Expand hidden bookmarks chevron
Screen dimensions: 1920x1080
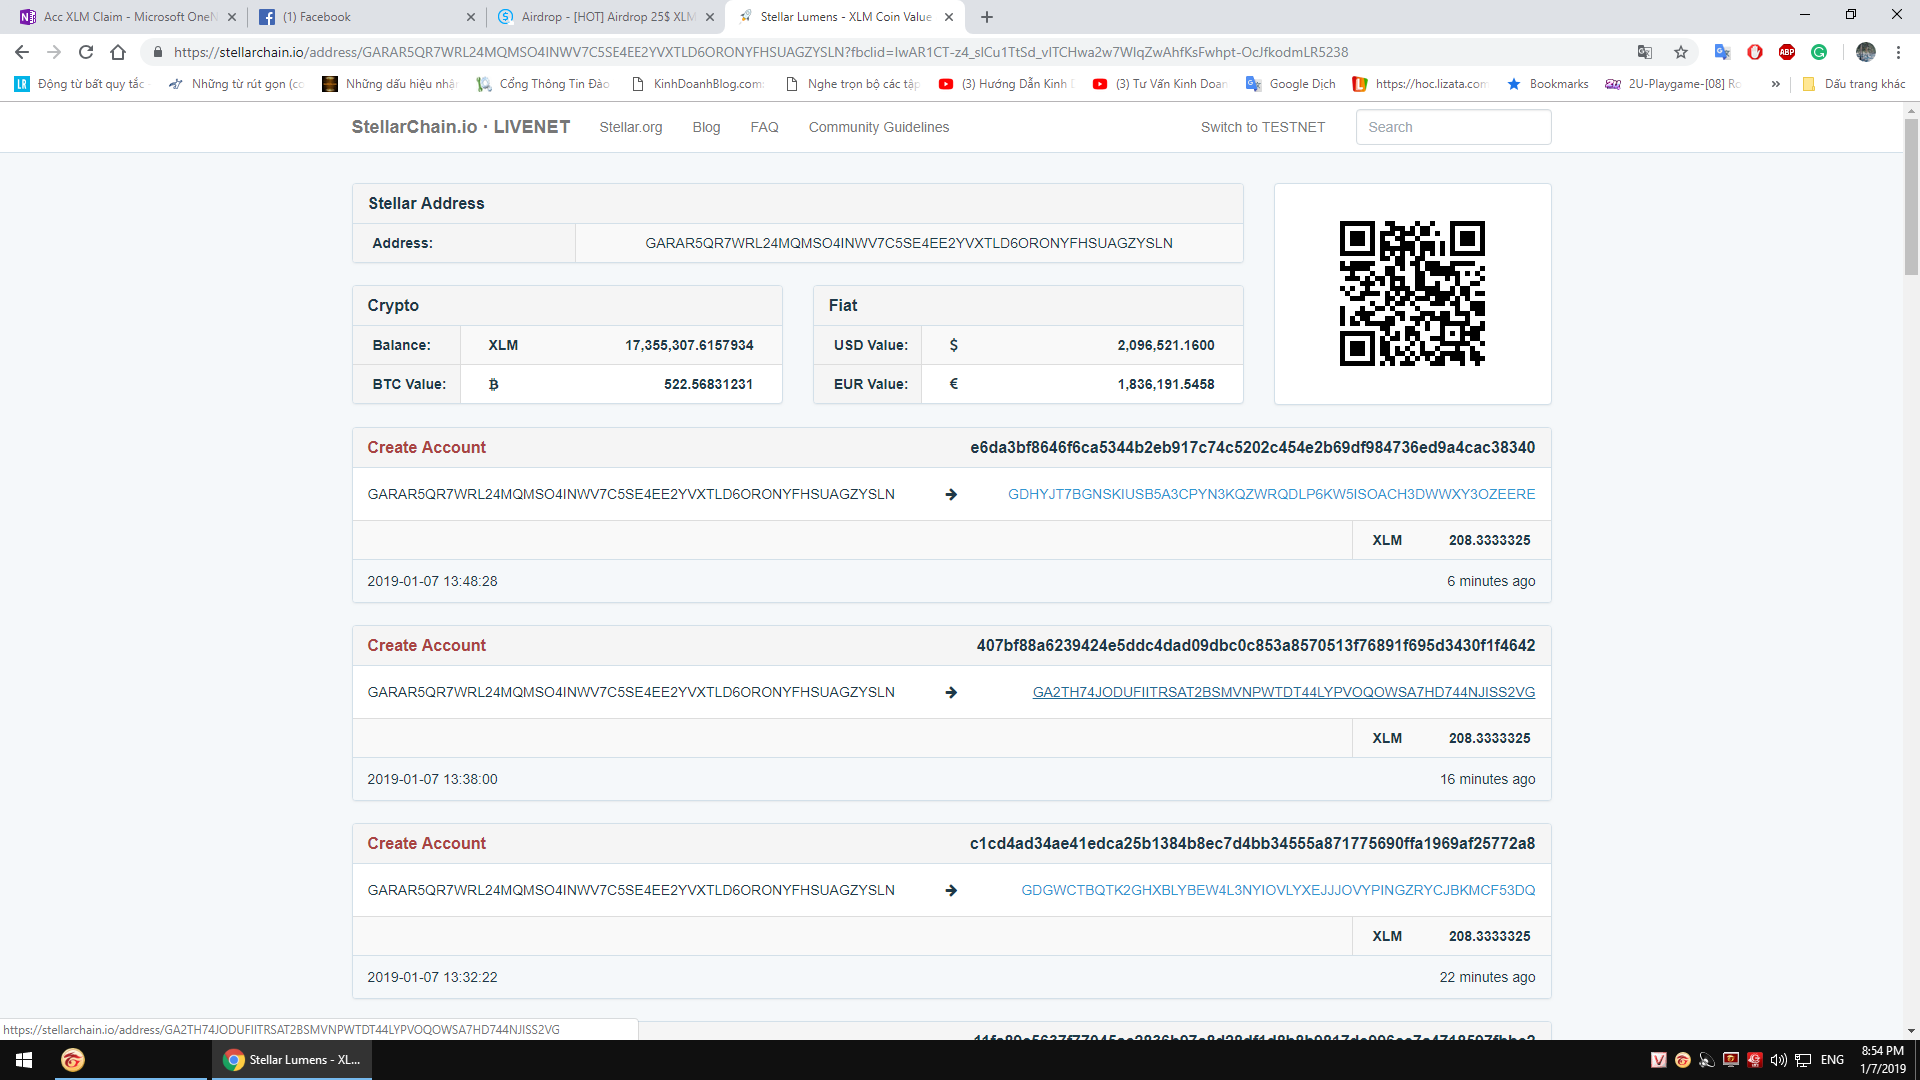click(1775, 84)
